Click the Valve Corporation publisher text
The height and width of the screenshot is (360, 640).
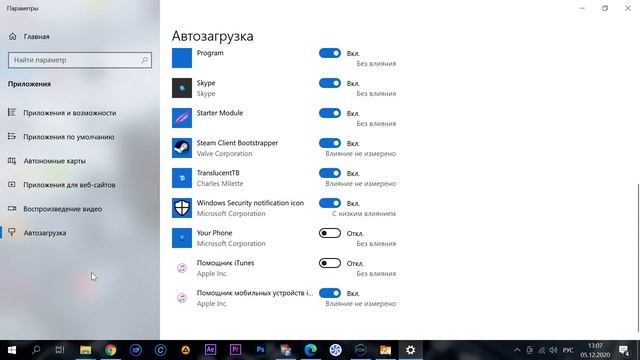pyautogui.click(x=224, y=154)
